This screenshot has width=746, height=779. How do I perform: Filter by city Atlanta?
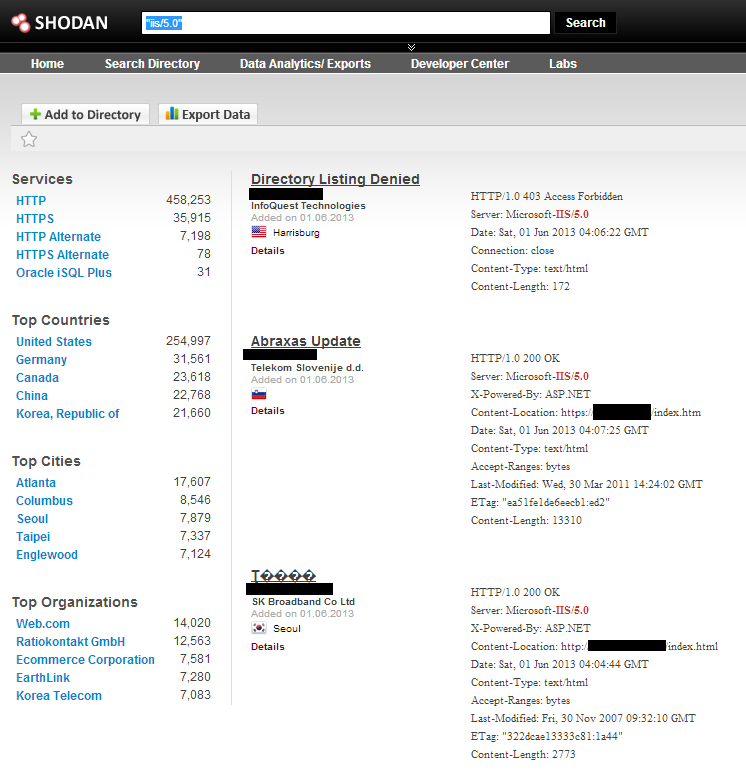click(36, 482)
